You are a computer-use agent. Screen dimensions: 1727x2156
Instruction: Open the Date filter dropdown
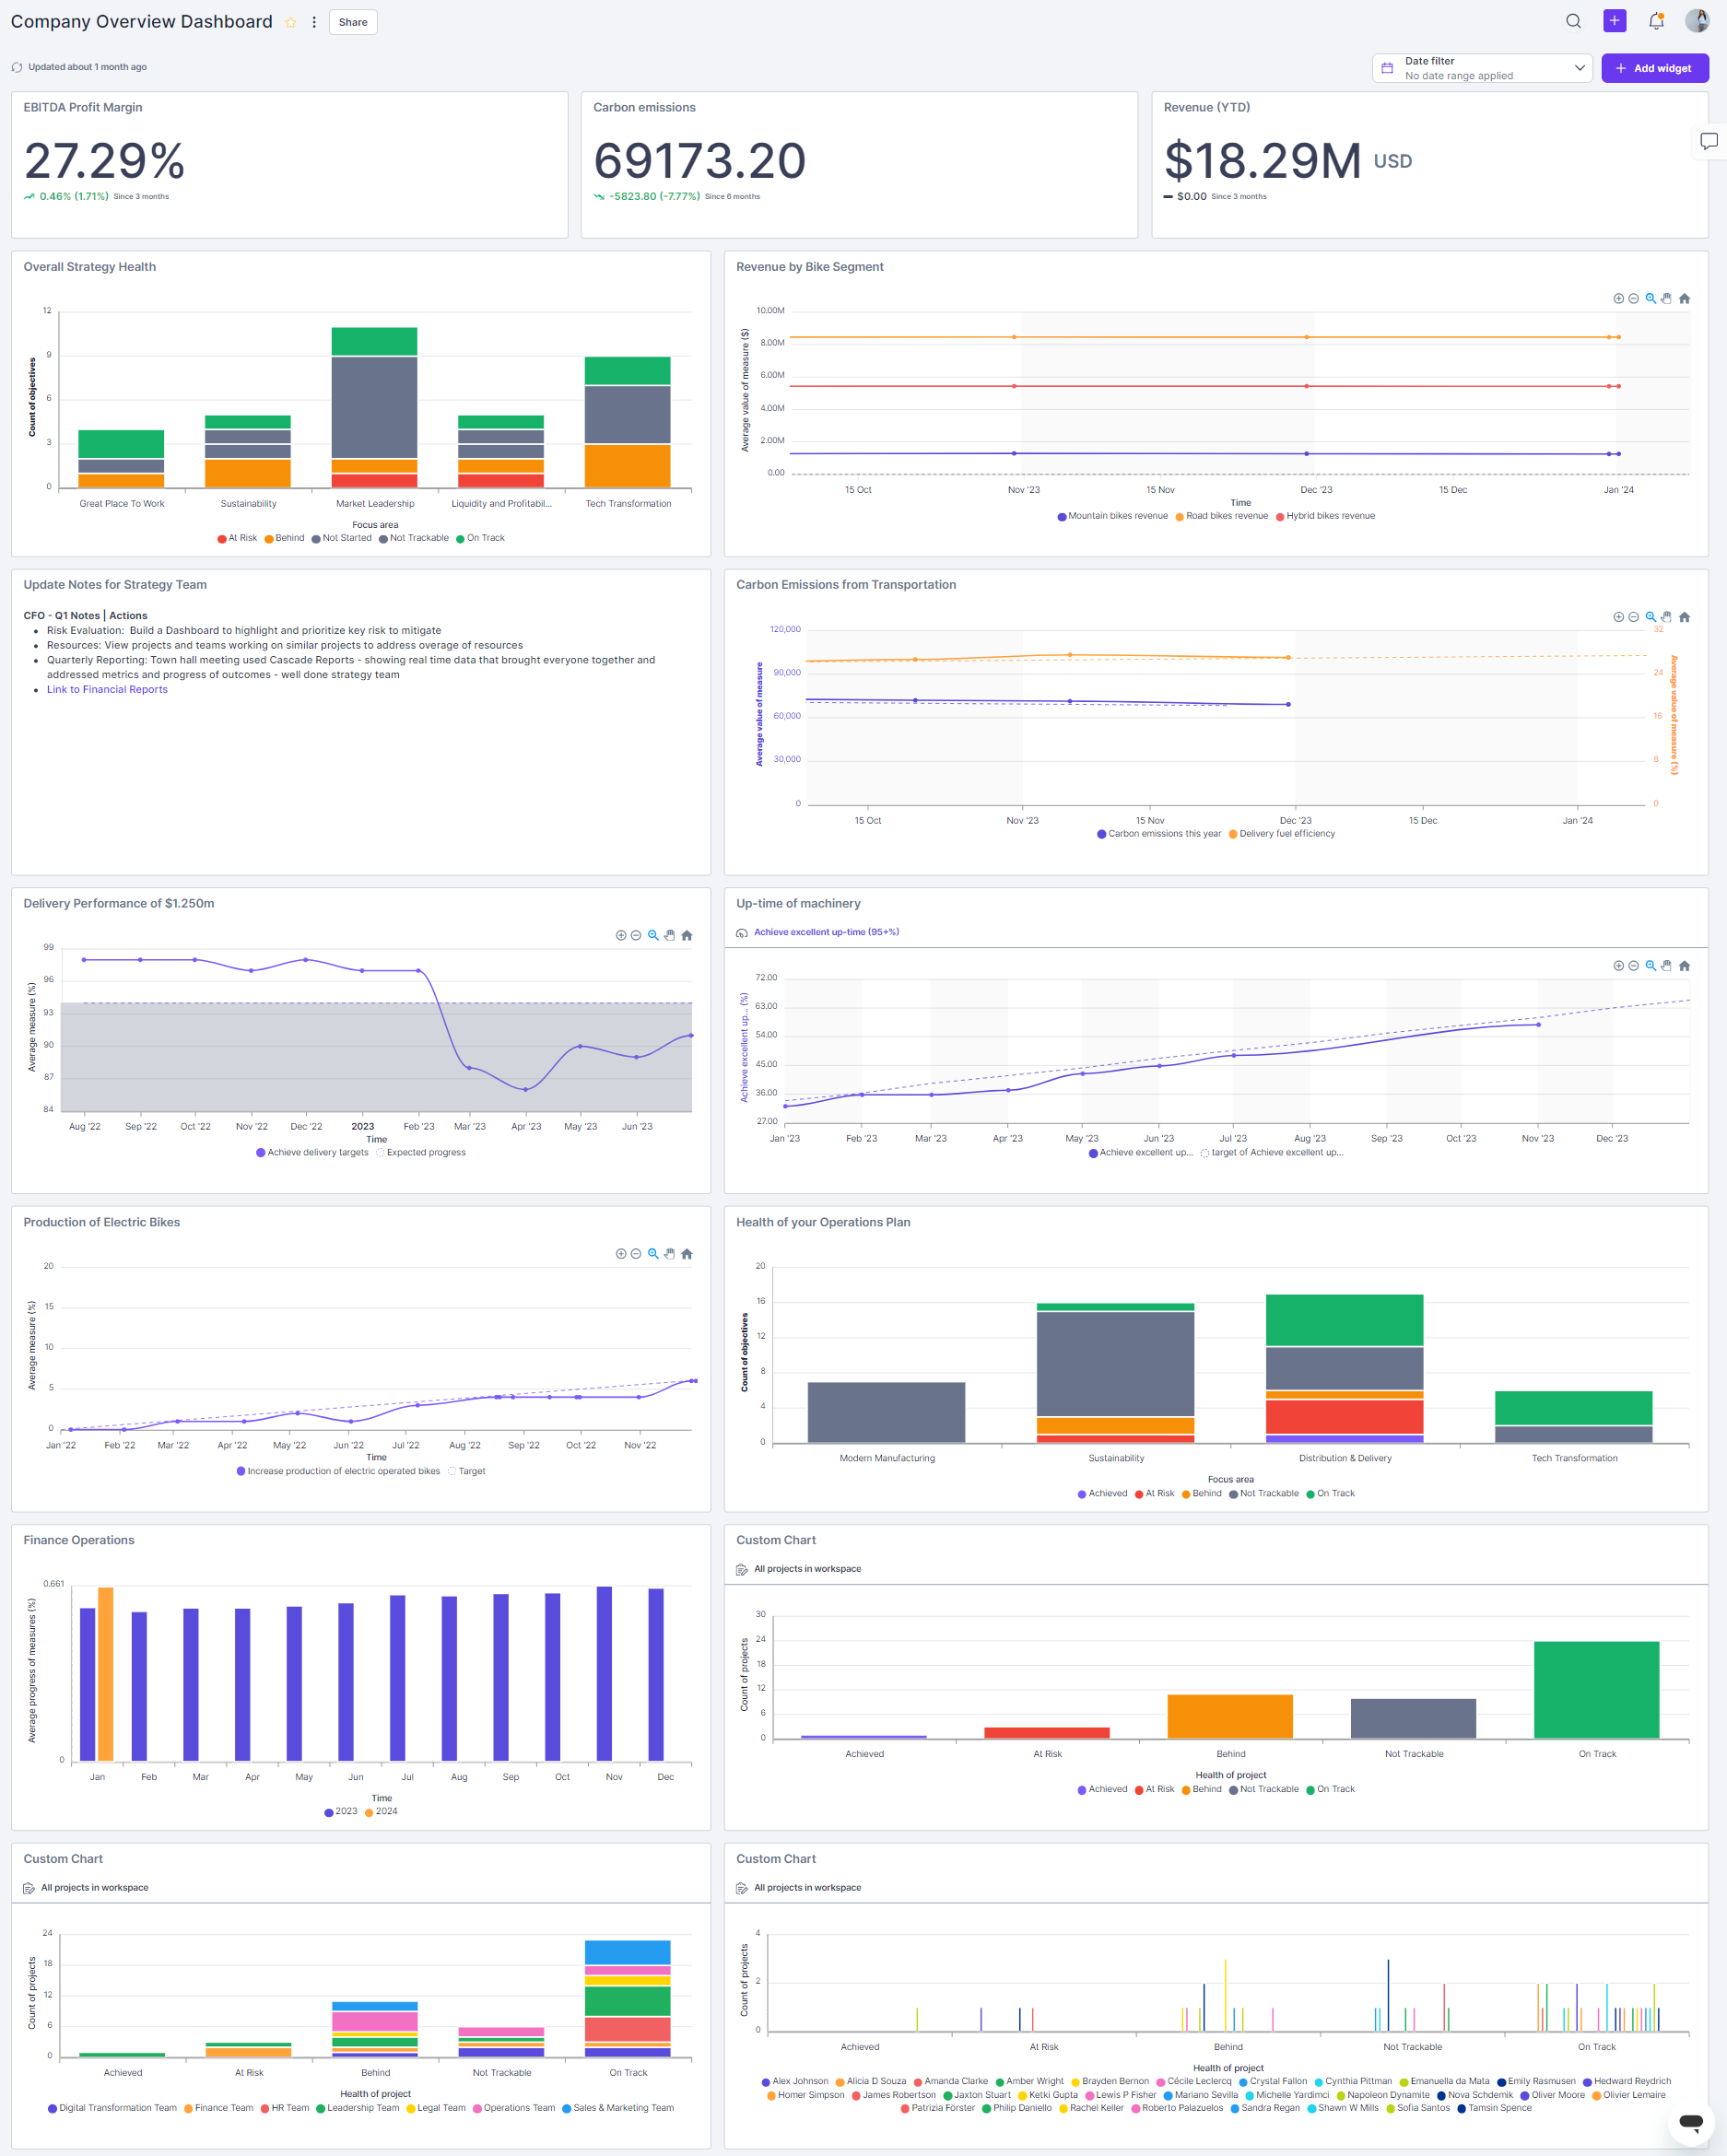coord(1482,67)
